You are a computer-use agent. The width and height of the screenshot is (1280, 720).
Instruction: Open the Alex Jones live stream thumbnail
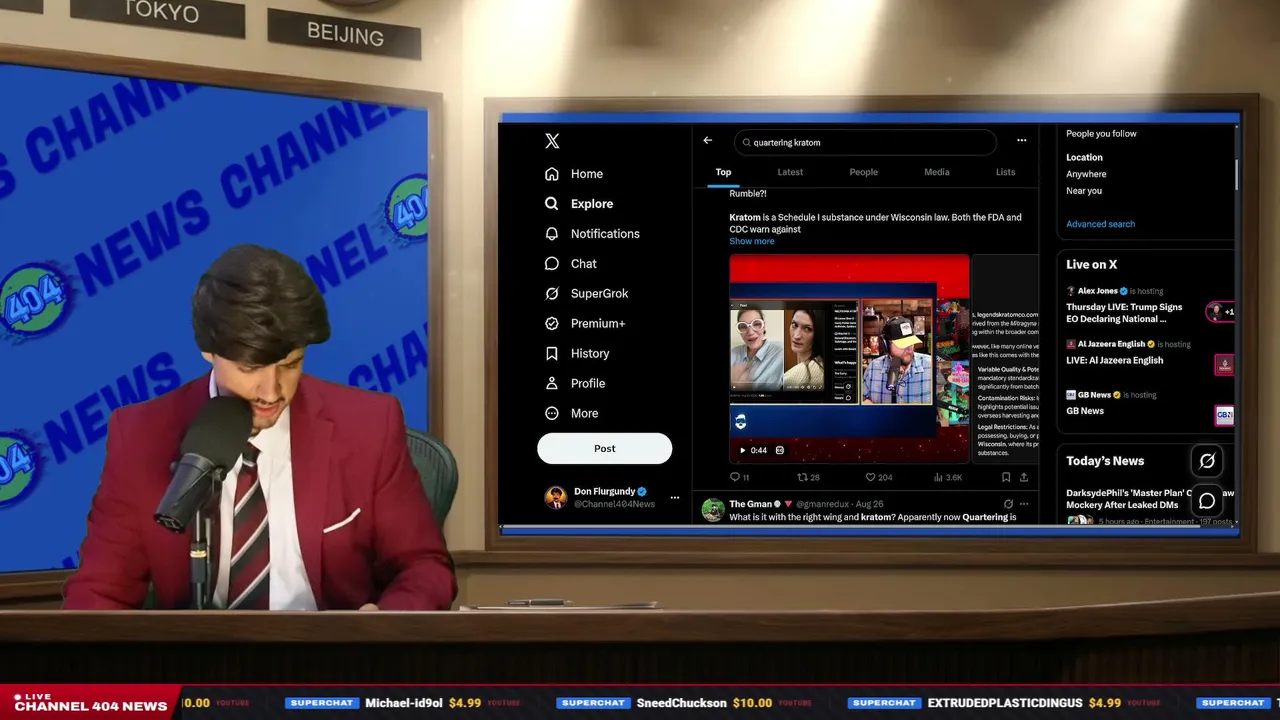[x=1221, y=312]
